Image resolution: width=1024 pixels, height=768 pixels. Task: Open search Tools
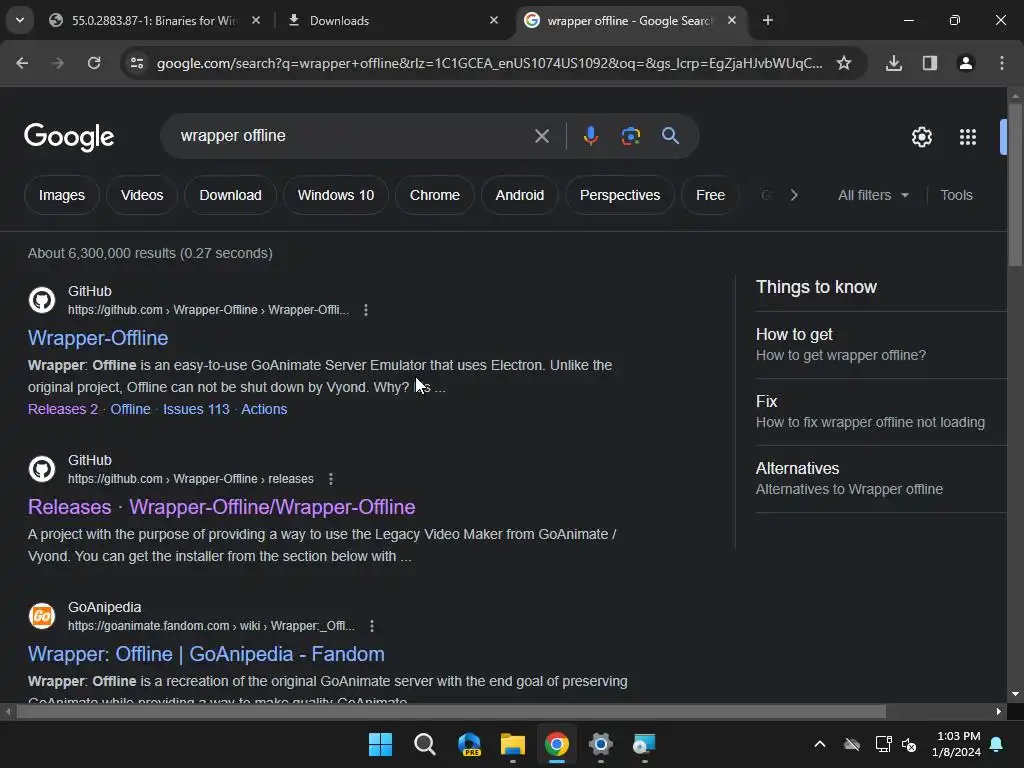(x=956, y=195)
